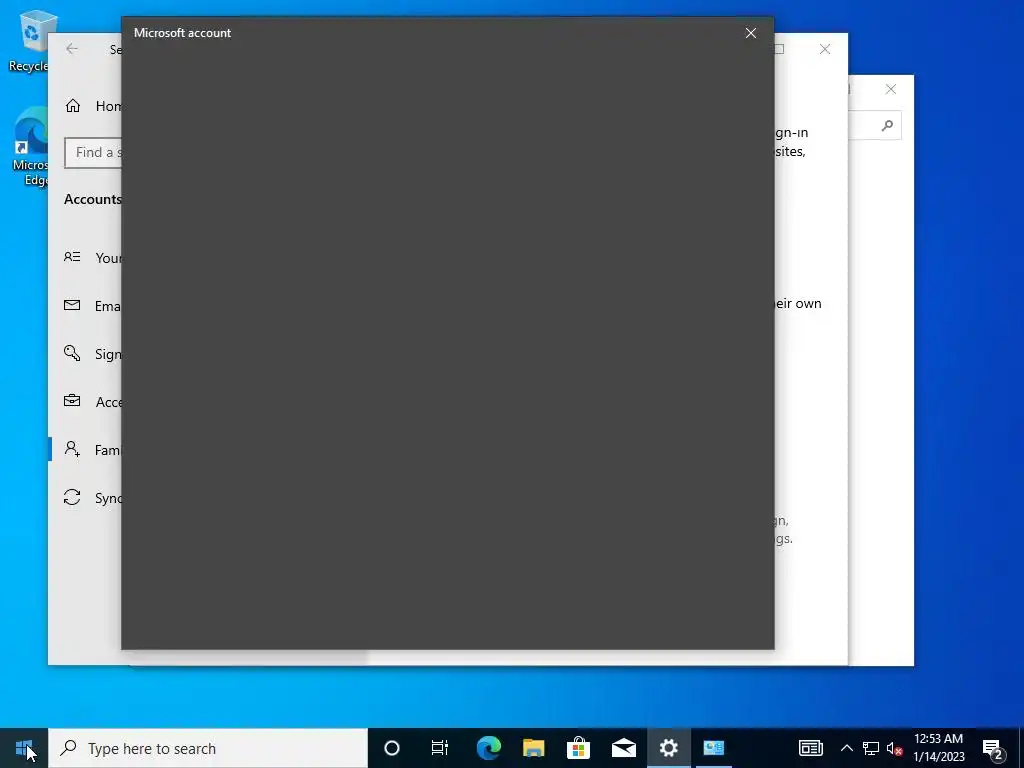Screen dimensions: 1024x768
Task: Maximize the Settings window
Action: (x=779, y=49)
